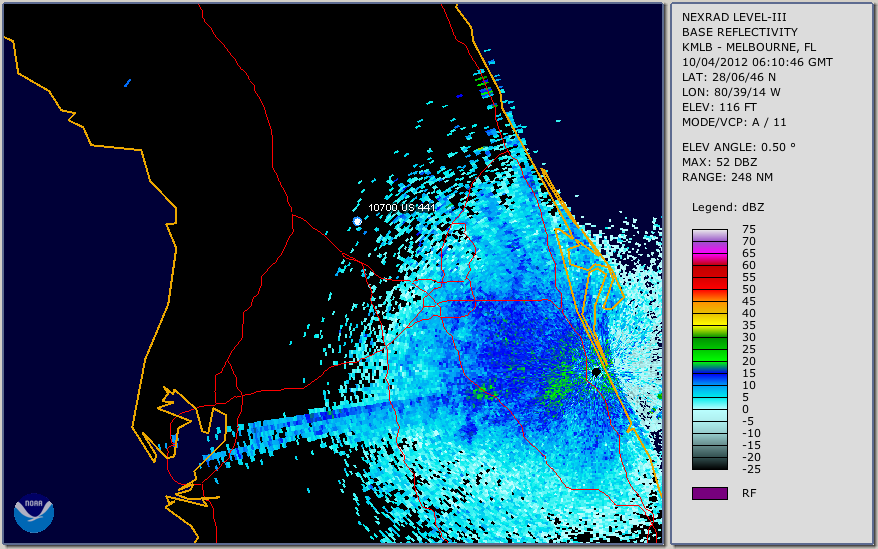Image resolution: width=878 pixels, height=549 pixels.
Task: Click "LAT: 28/06/46 N" text
Action: click(x=728, y=77)
